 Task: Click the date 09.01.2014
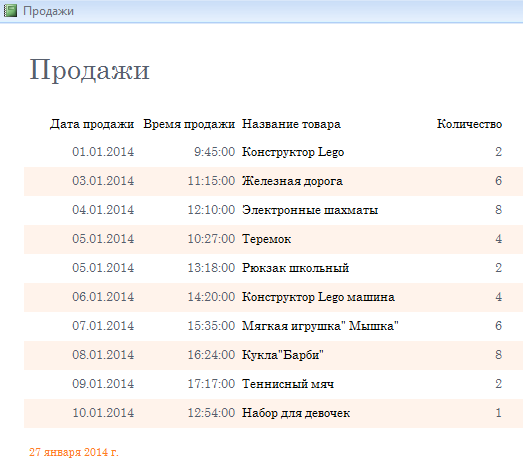[103, 384]
